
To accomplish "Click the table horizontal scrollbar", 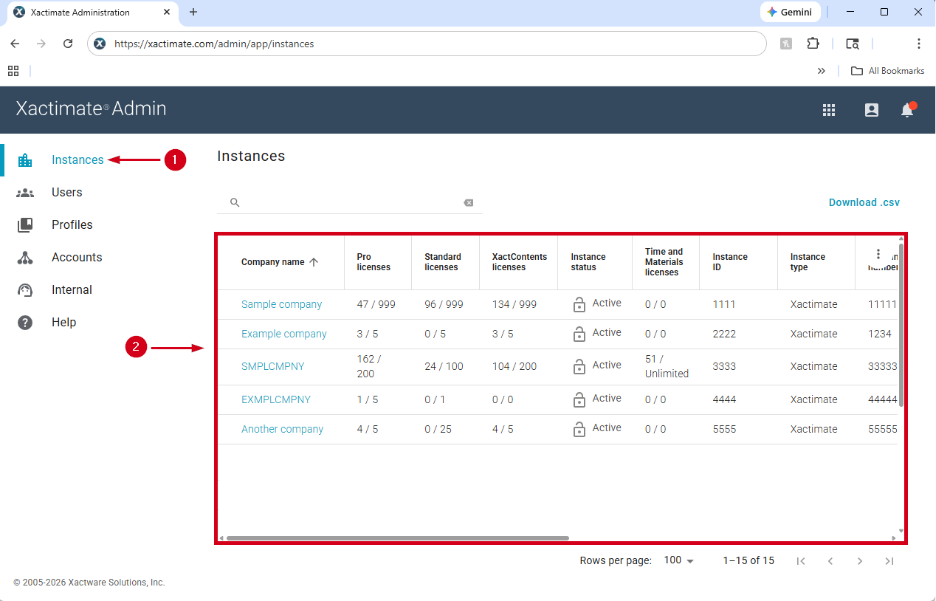I will tap(398, 538).
